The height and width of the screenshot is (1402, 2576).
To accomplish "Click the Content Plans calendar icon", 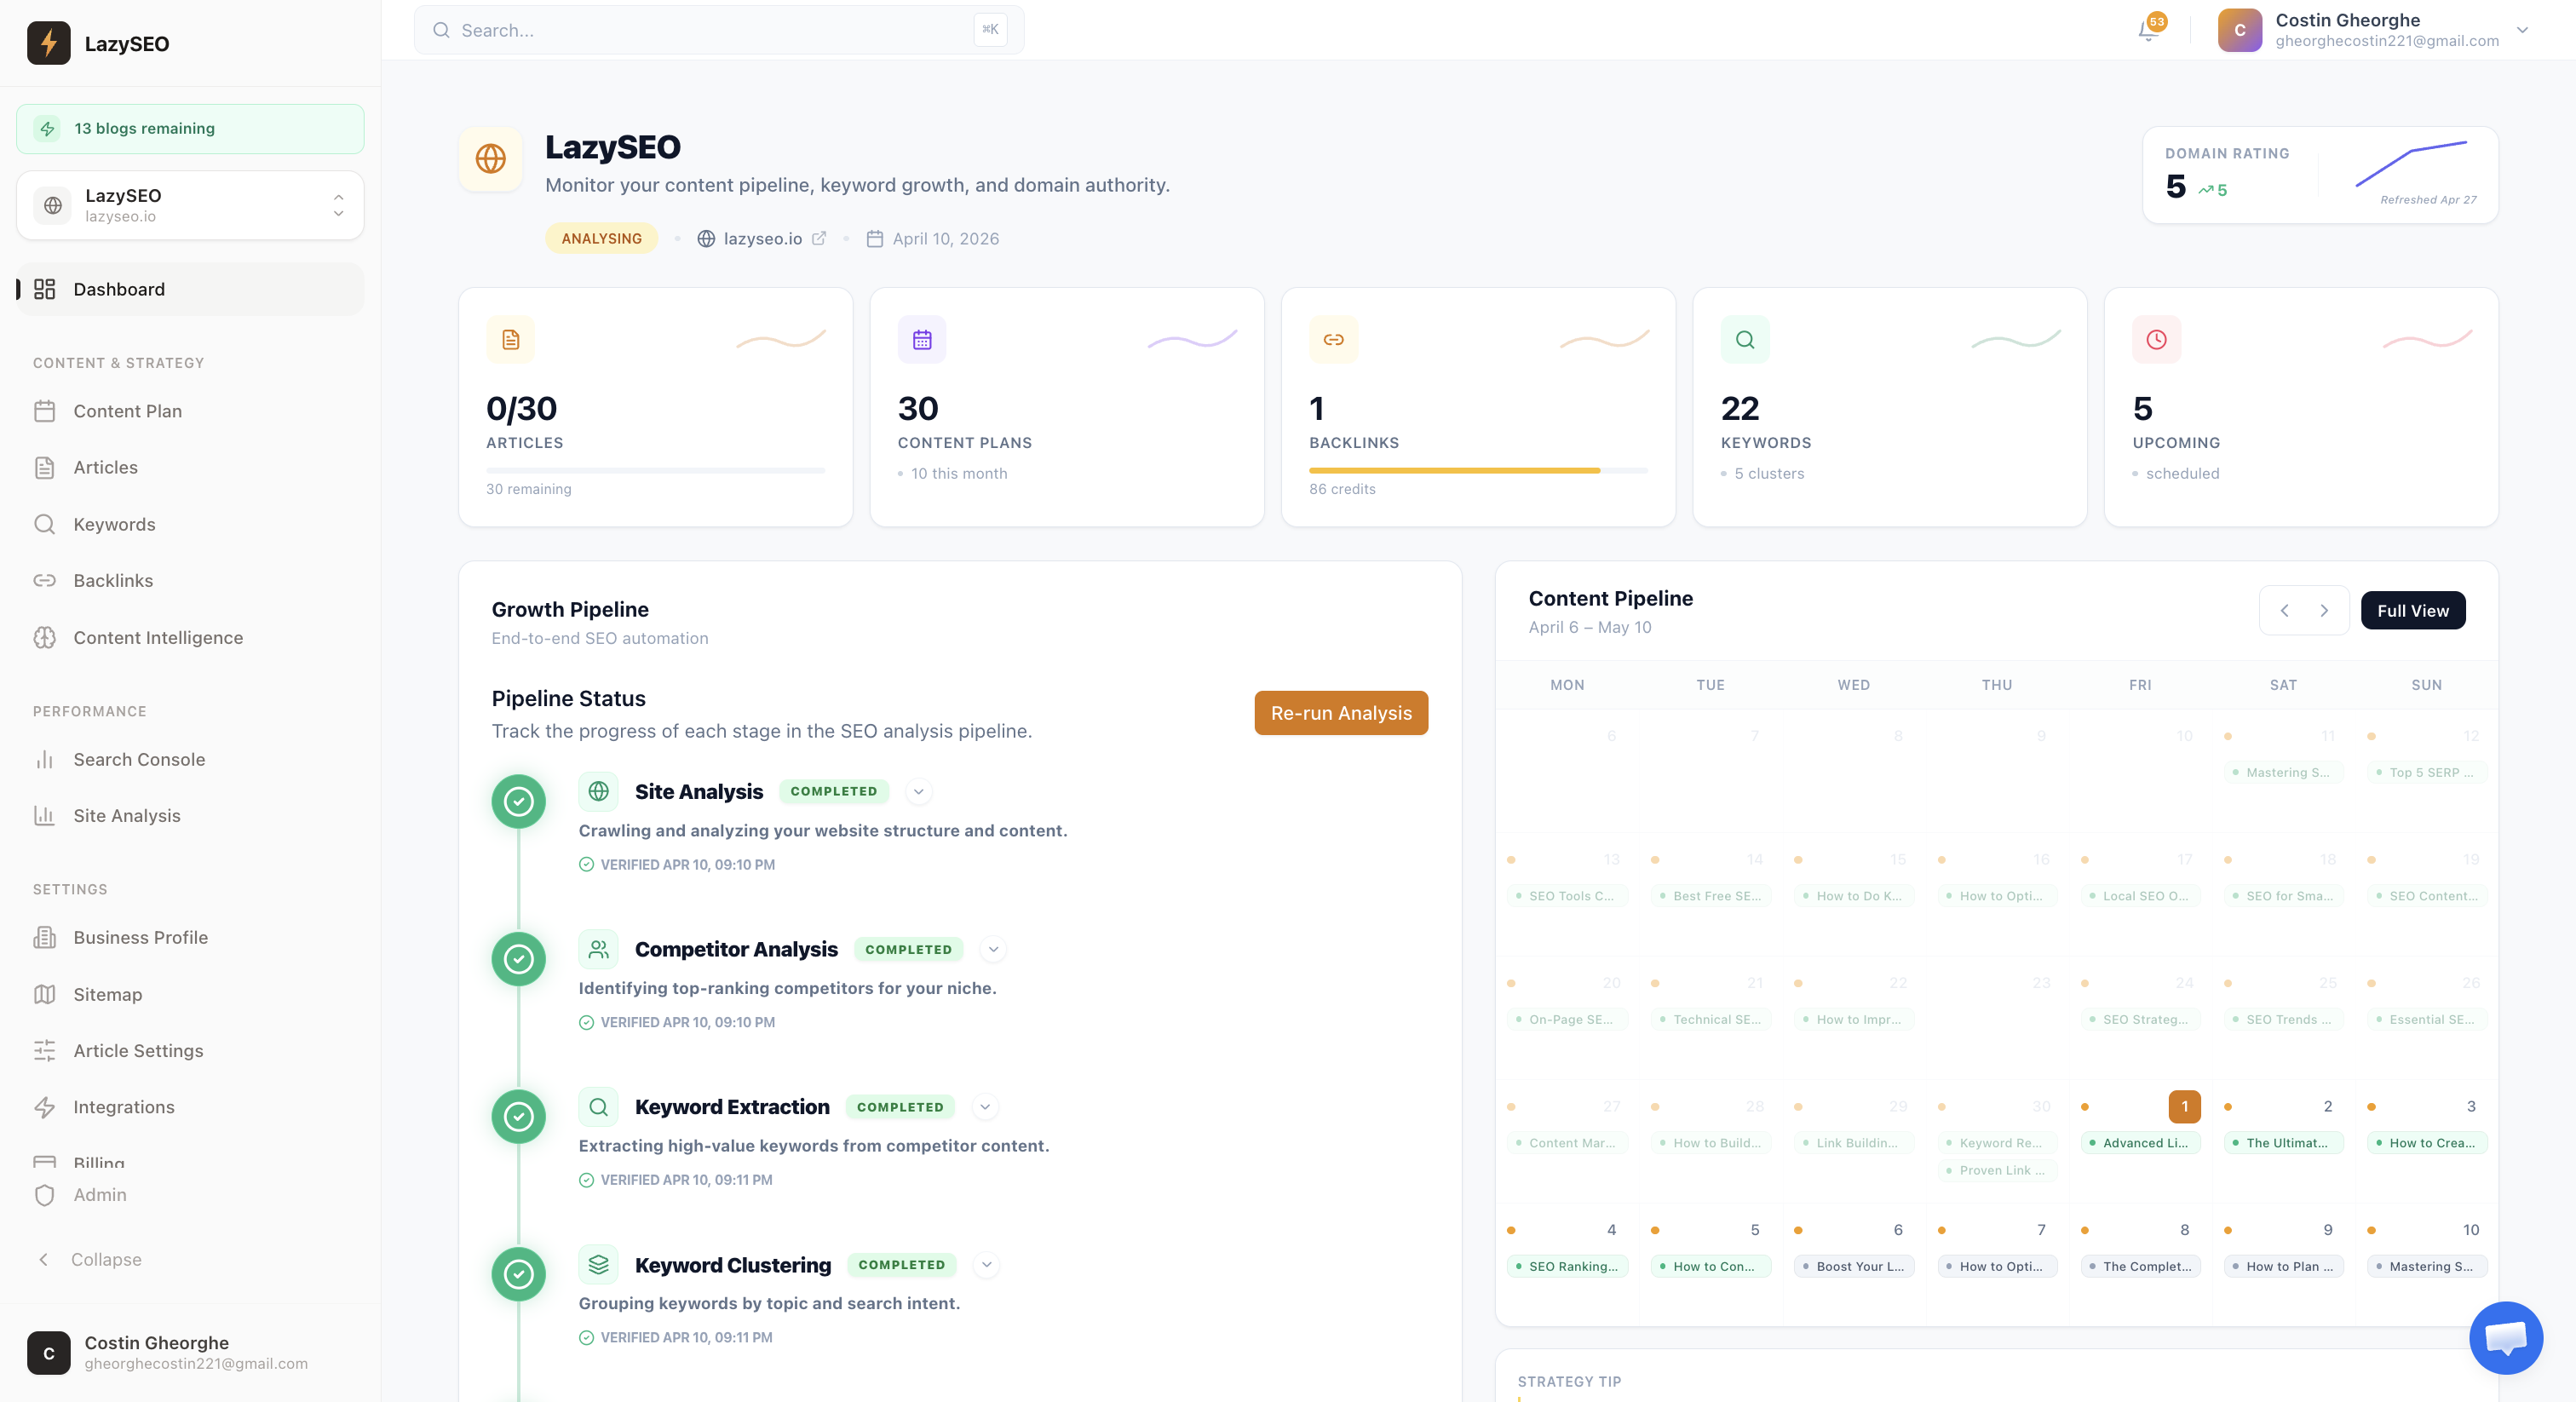I will pos(922,340).
